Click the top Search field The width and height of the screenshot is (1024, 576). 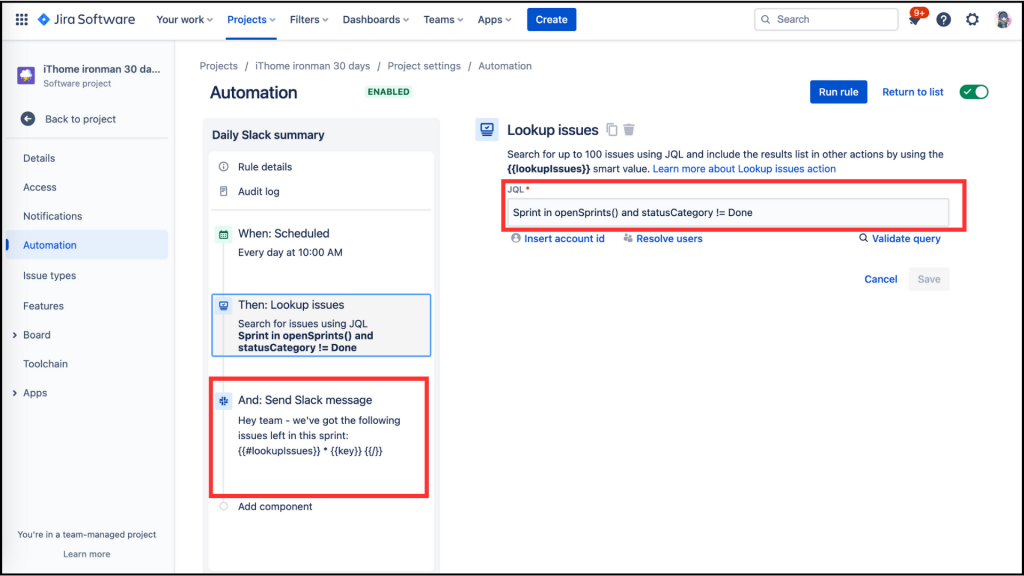pos(826,20)
